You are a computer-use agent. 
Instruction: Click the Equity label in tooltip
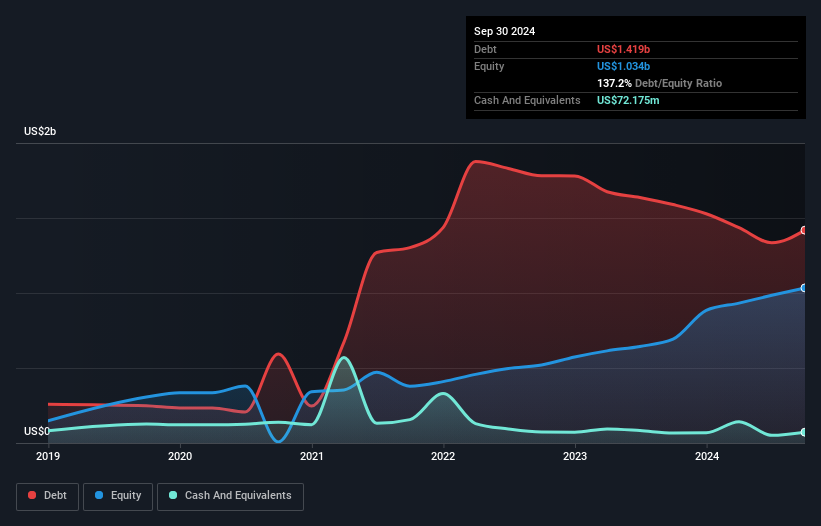point(489,66)
